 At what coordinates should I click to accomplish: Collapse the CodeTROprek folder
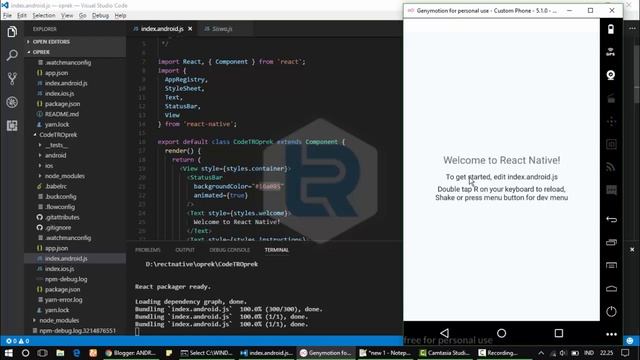(58, 135)
